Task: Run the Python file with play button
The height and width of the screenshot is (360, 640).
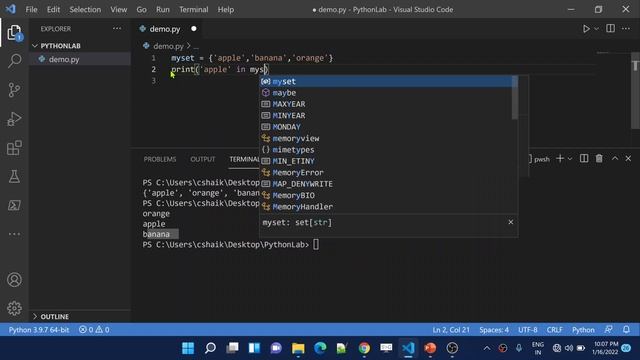Action: 586,29
